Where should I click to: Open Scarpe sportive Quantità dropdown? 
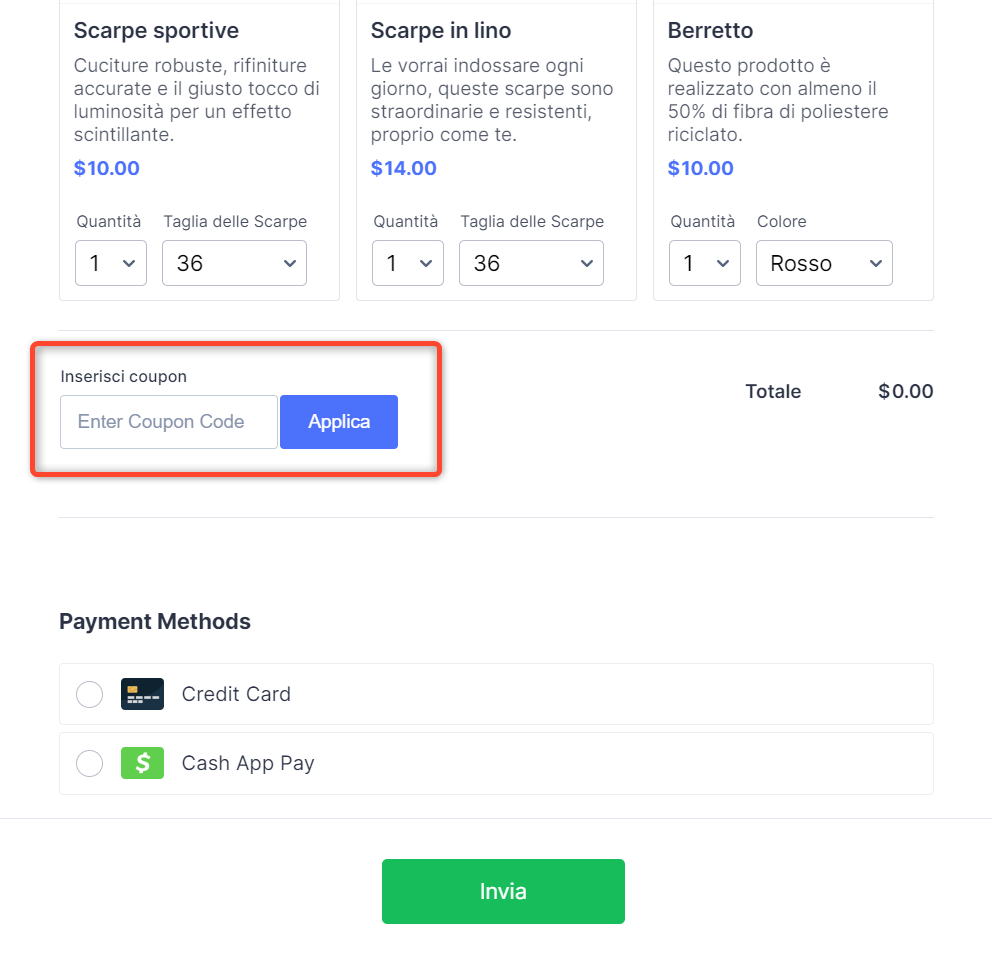pos(111,263)
